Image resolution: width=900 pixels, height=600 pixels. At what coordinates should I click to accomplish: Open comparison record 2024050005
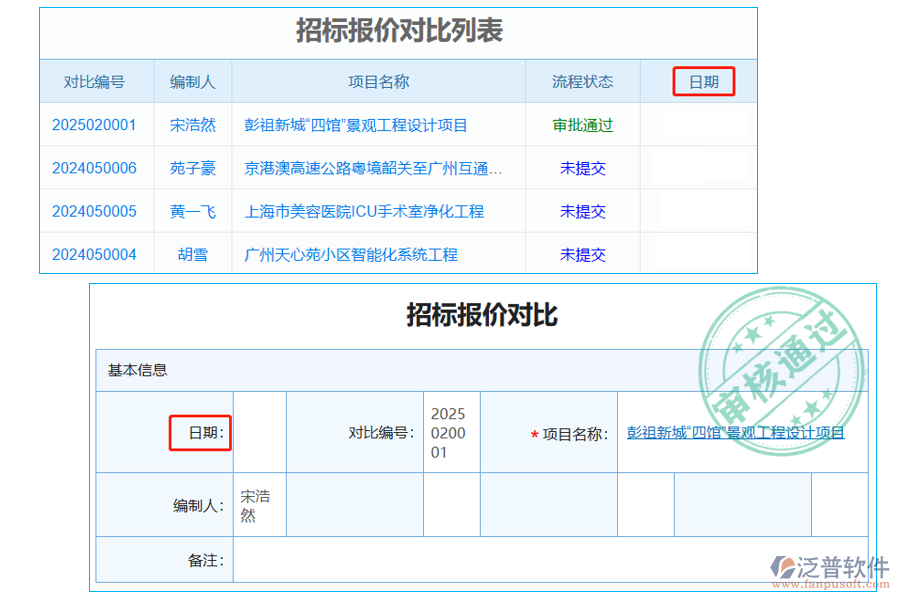[x=96, y=211]
